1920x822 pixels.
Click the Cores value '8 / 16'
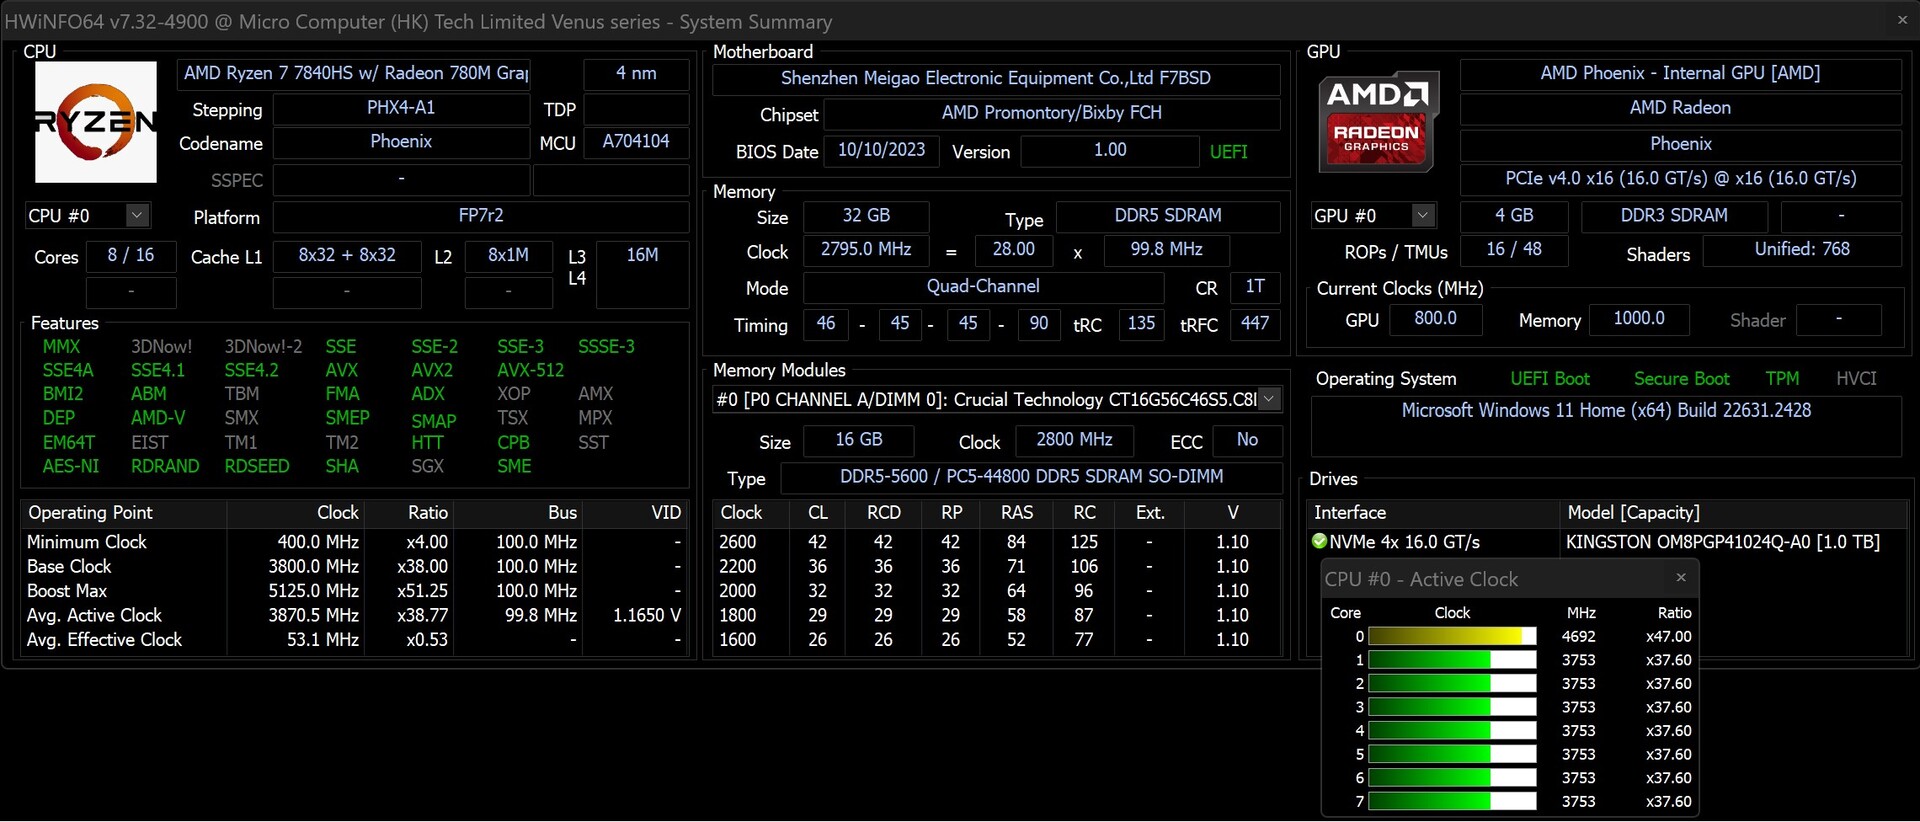pos(131,255)
